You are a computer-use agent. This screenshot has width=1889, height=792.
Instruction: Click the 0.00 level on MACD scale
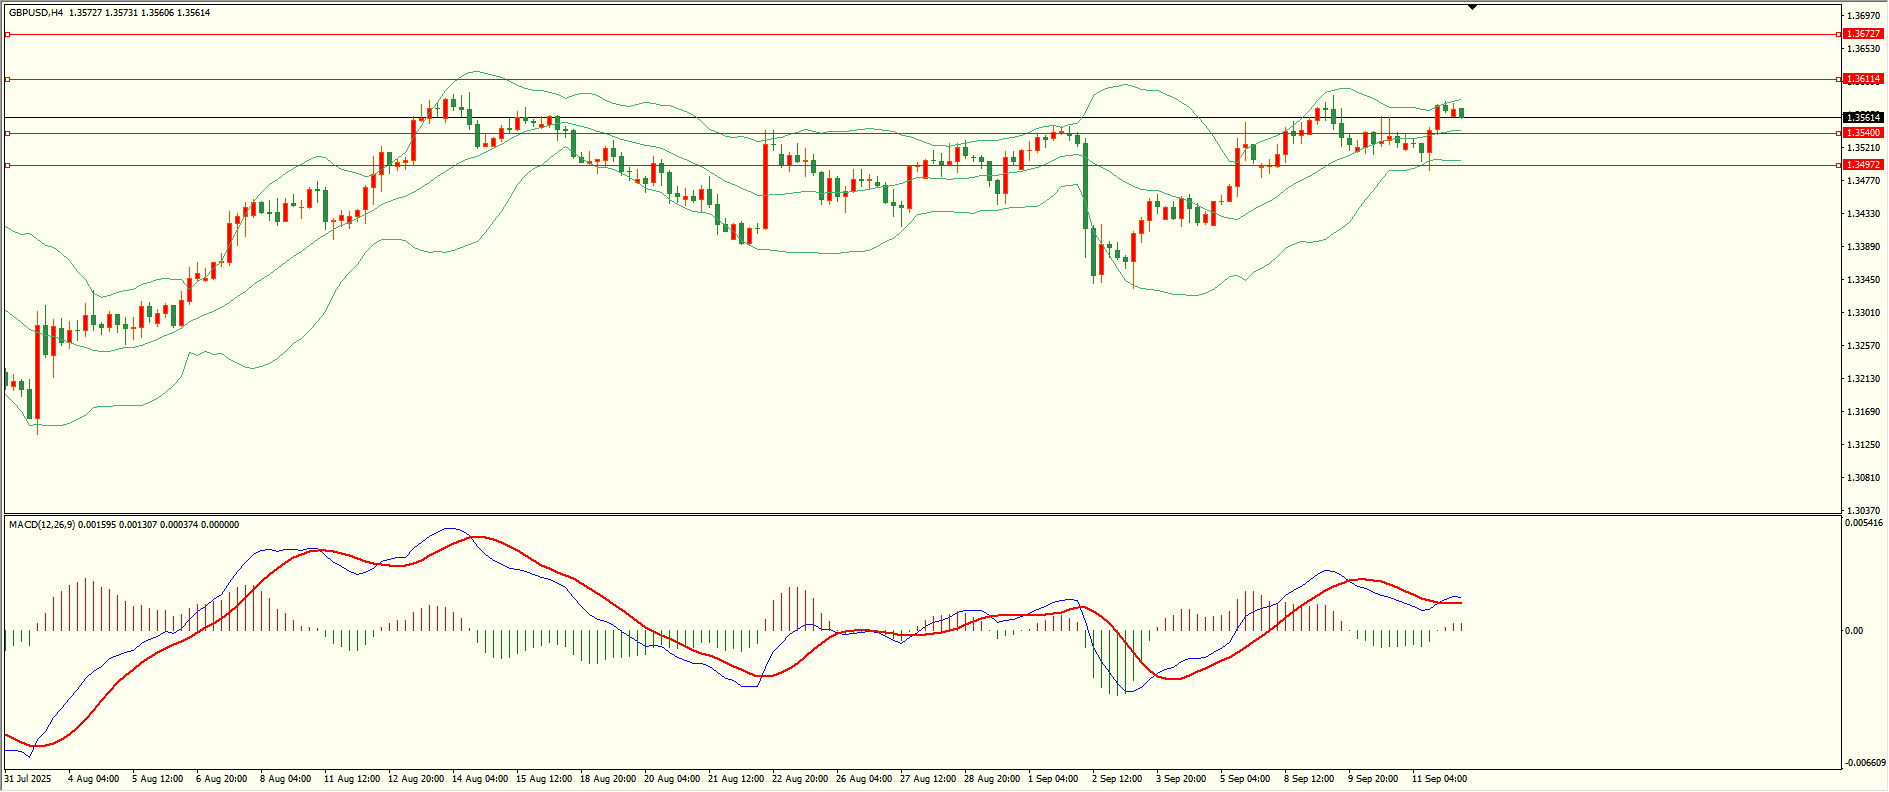point(1854,631)
